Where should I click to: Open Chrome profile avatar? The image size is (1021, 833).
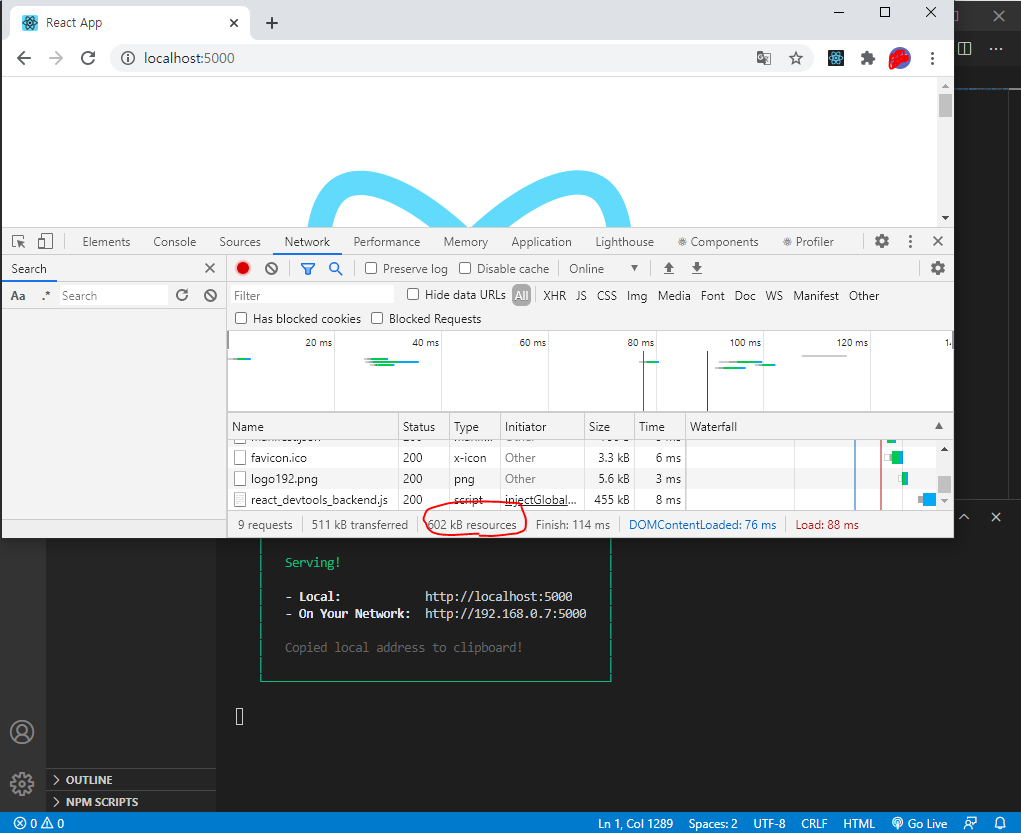pyautogui.click(x=899, y=59)
